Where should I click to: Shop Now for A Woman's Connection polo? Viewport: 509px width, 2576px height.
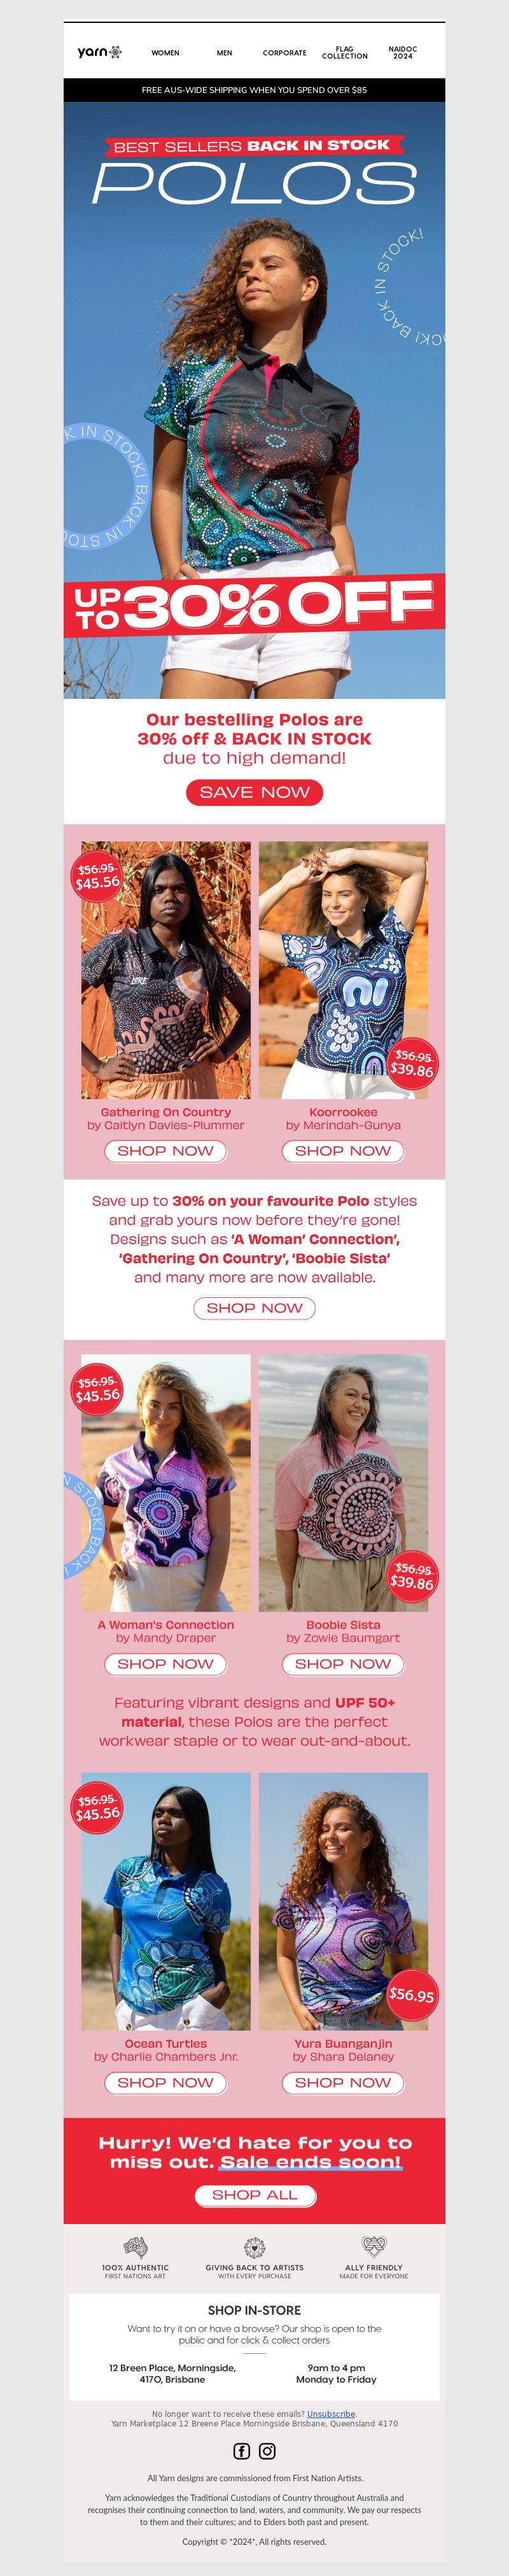tap(166, 1664)
